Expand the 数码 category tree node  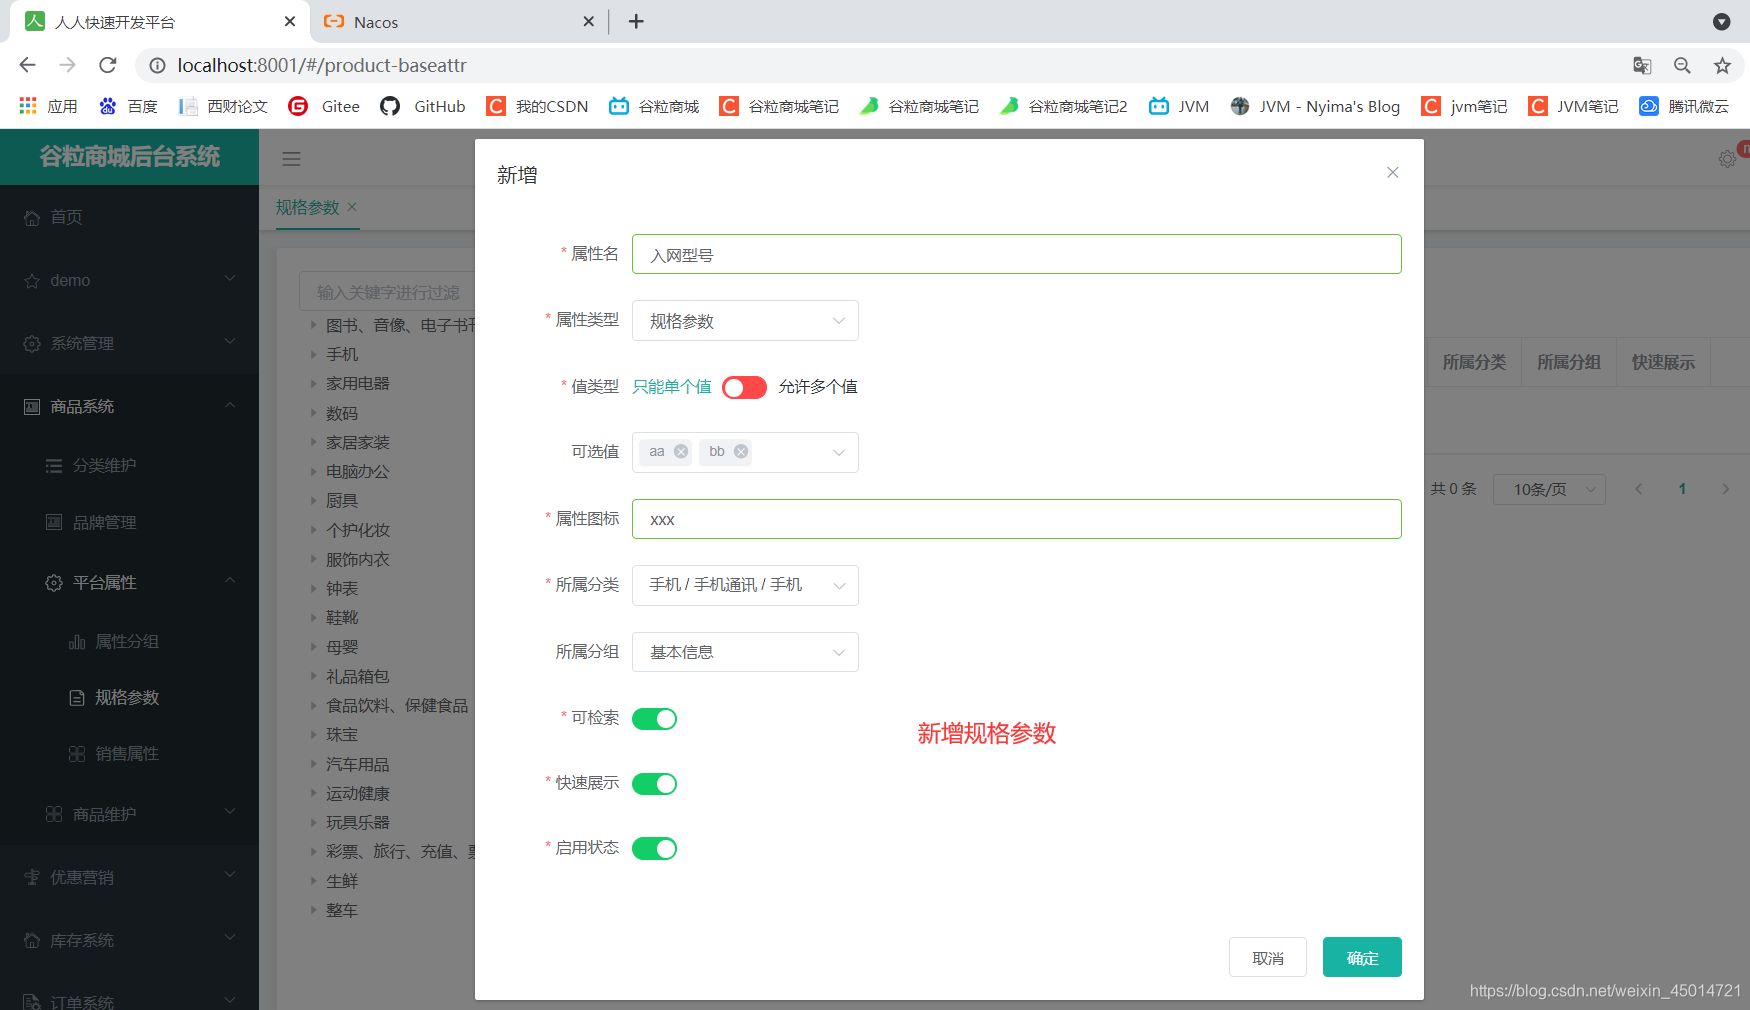[313, 413]
